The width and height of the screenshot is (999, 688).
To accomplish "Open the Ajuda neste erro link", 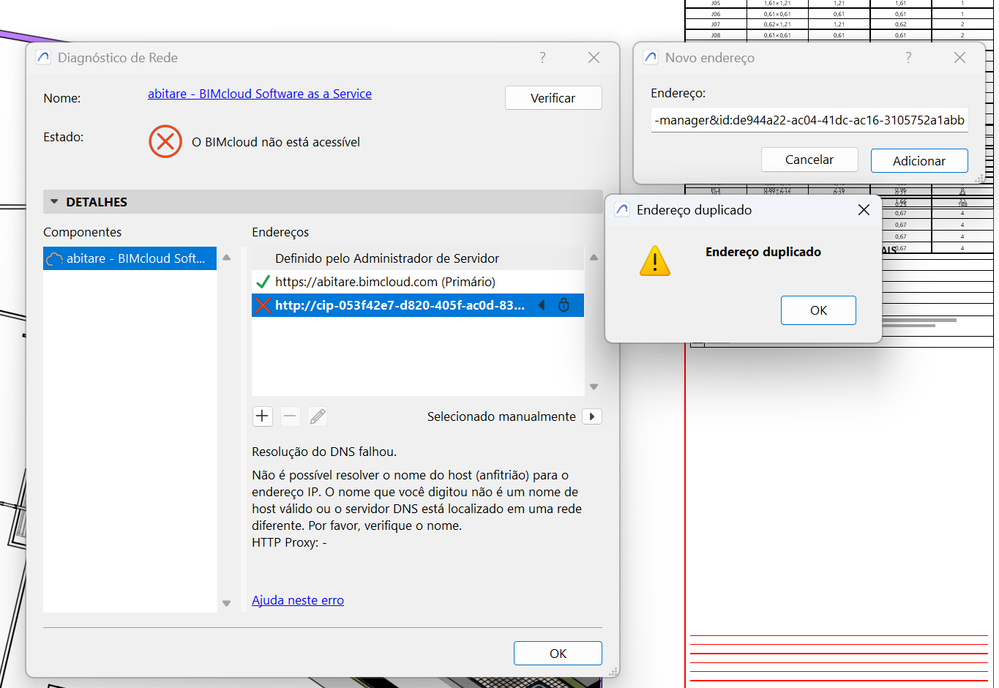I will point(298,600).
